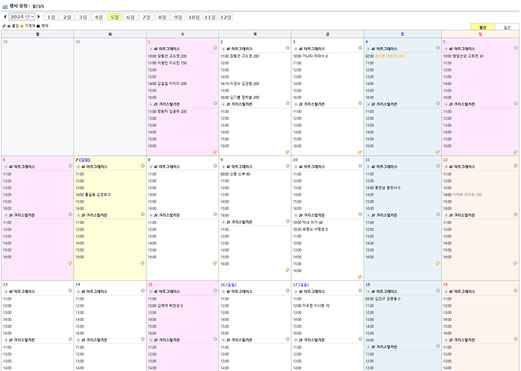Screen dimensions: 521x371
Task: Switch to the 9월 month tab
Action: tap(178, 17)
